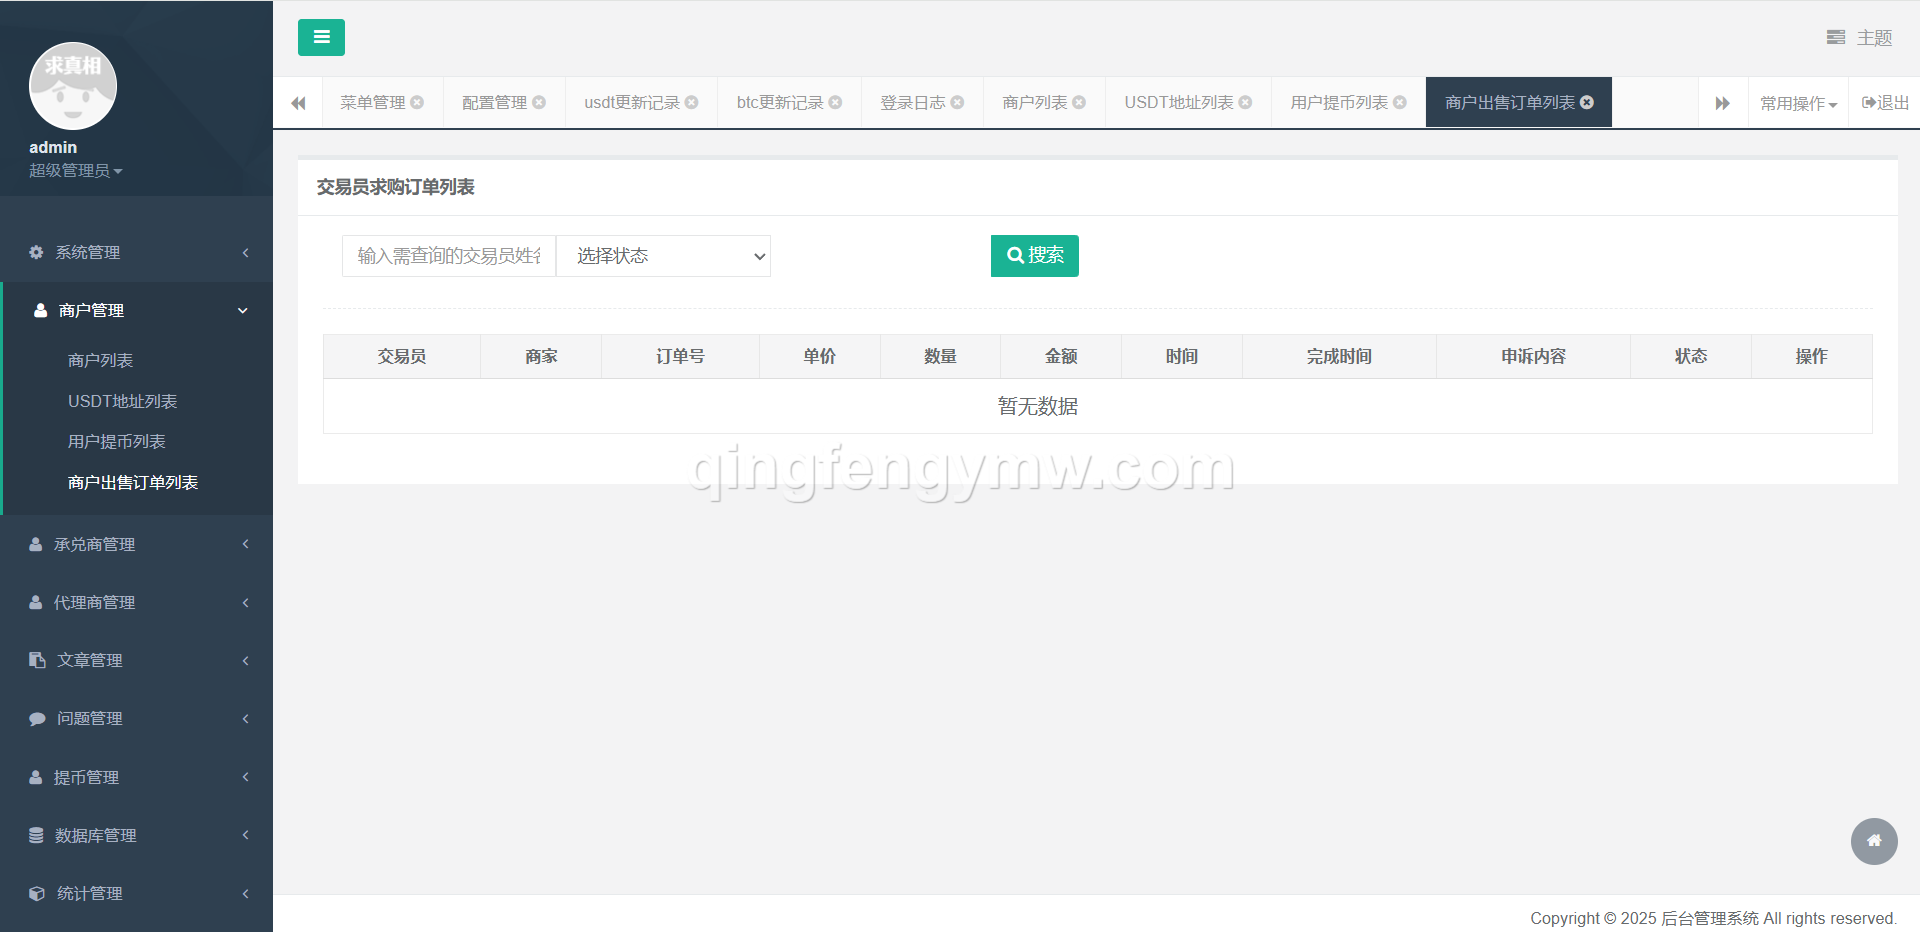Screen dimensions: 1920x932
Task: Click the 状态 column header
Action: (1691, 356)
